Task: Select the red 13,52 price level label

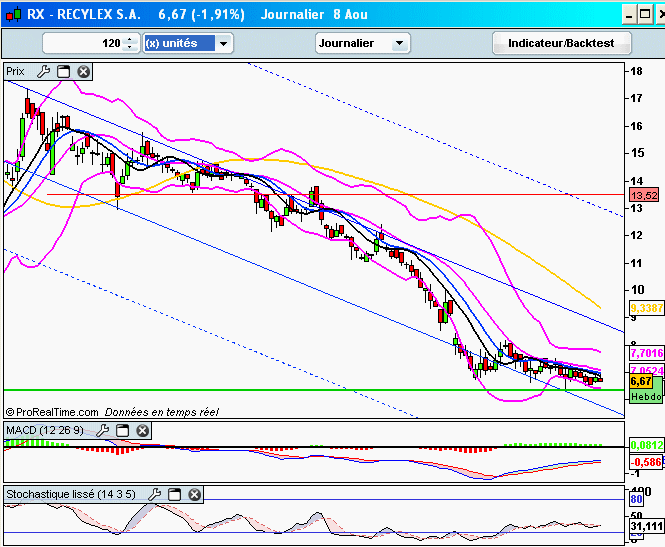Action: [x=644, y=195]
